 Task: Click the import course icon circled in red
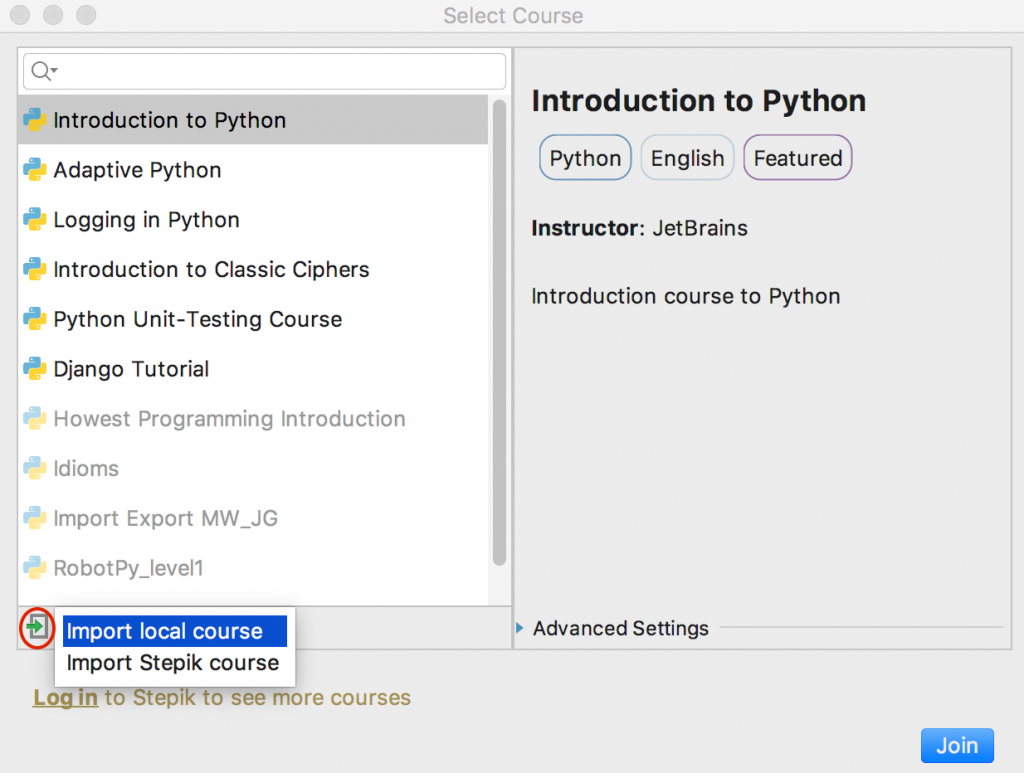[36, 628]
